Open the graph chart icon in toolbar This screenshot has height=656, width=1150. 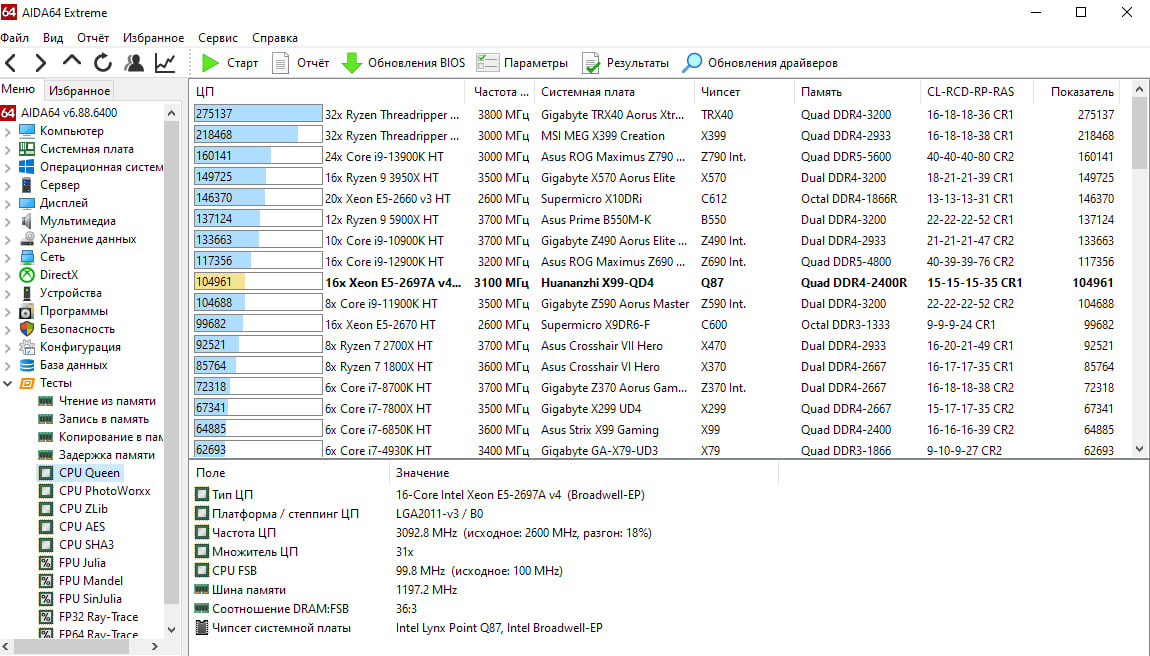165,63
